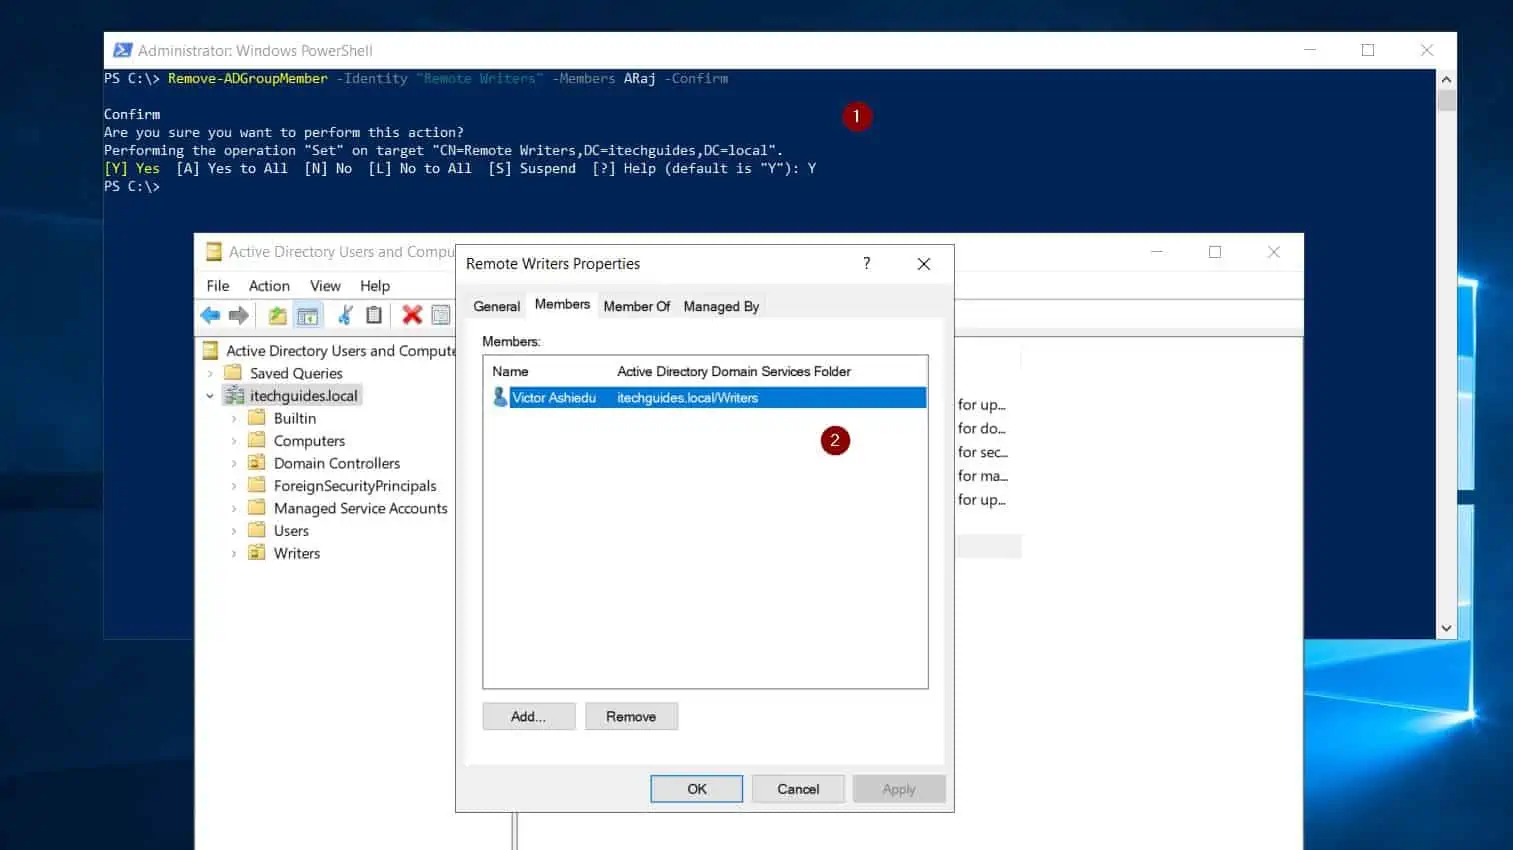Screen dimensions: 1513x850
Task: Click the PowerShell scrollbar down arrow
Action: [1446, 628]
